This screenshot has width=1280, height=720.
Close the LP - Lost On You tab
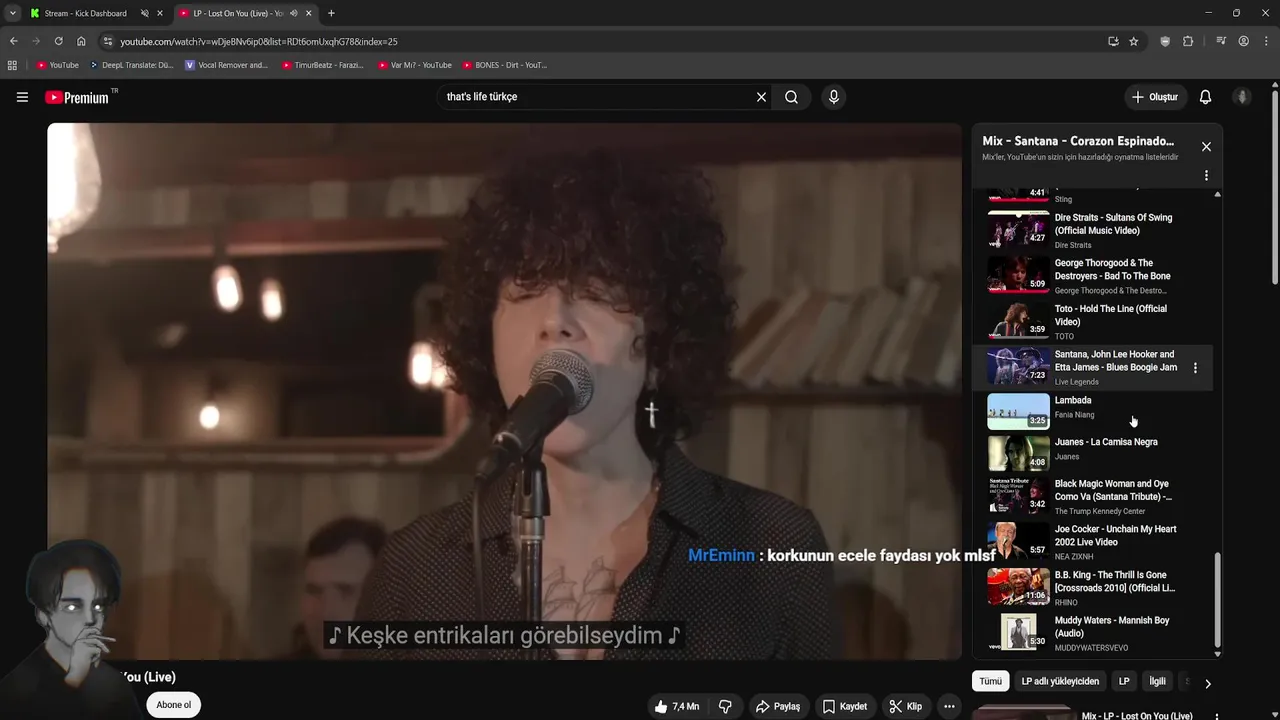(x=308, y=13)
